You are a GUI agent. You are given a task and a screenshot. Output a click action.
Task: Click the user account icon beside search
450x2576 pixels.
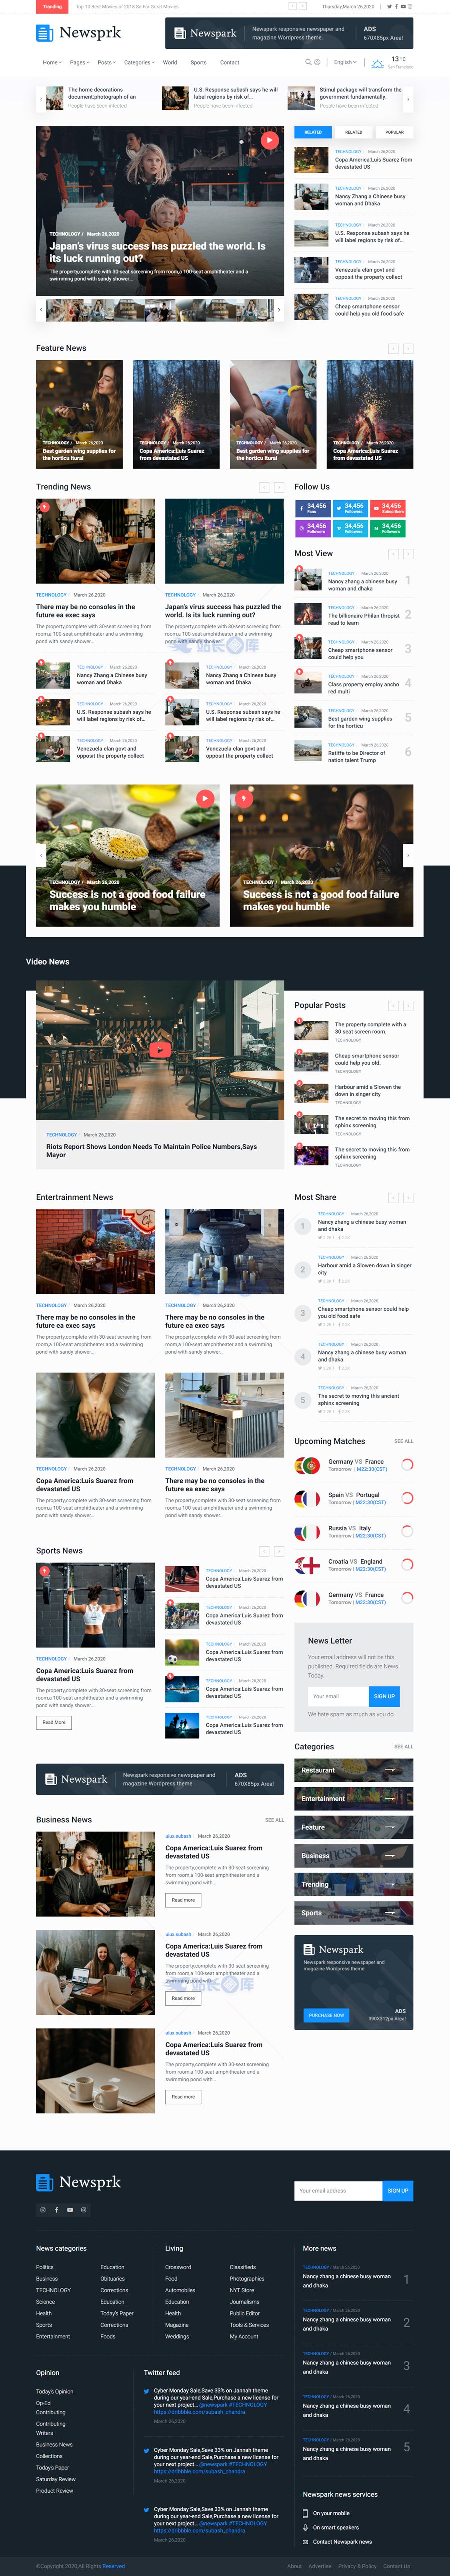coord(318,62)
